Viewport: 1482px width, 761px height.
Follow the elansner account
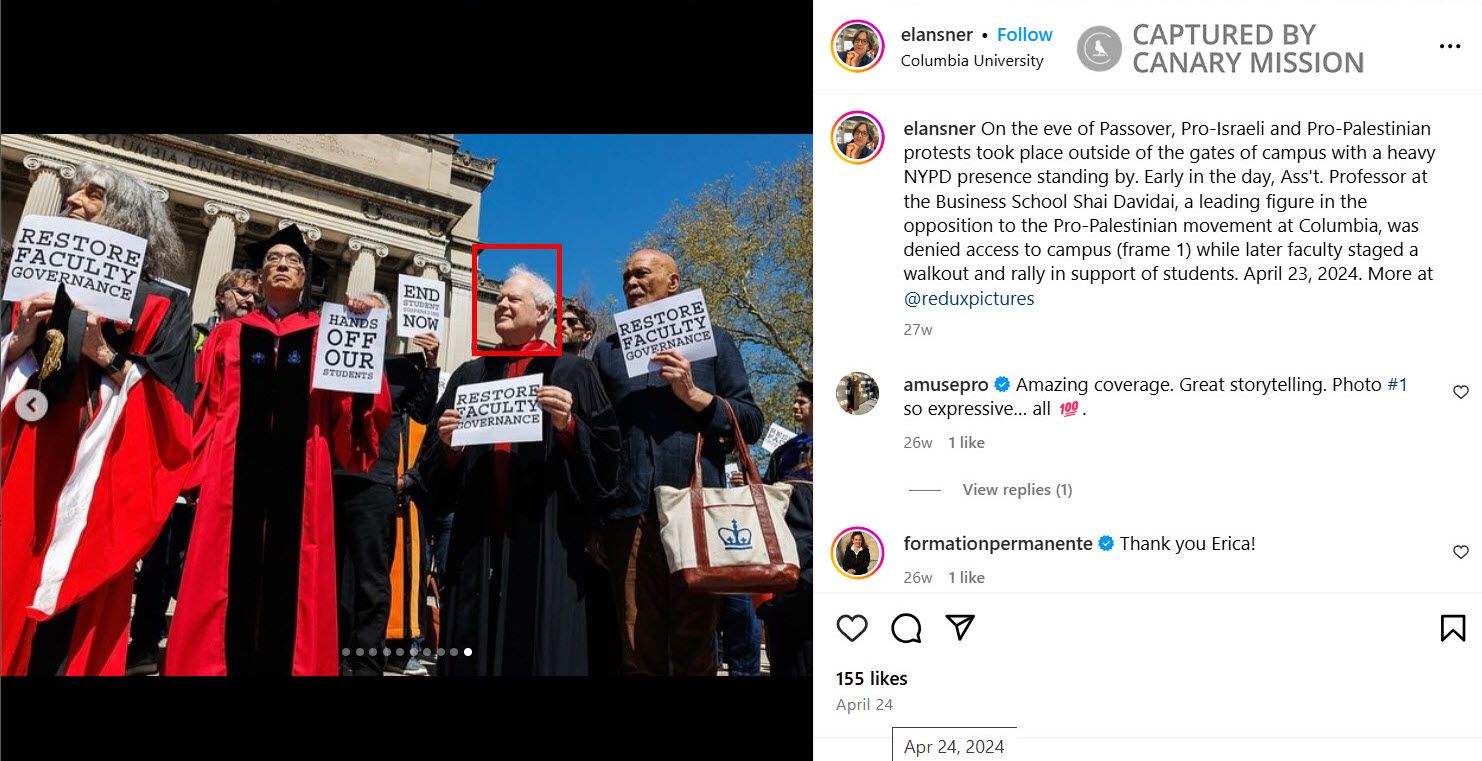pos(1025,34)
